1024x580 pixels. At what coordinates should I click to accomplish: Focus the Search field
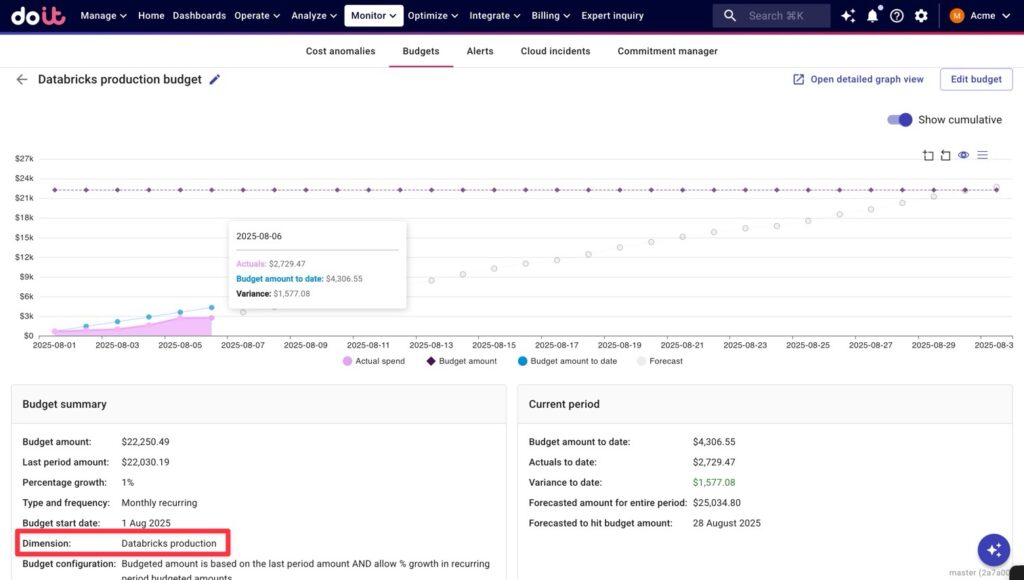click(x=772, y=16)
